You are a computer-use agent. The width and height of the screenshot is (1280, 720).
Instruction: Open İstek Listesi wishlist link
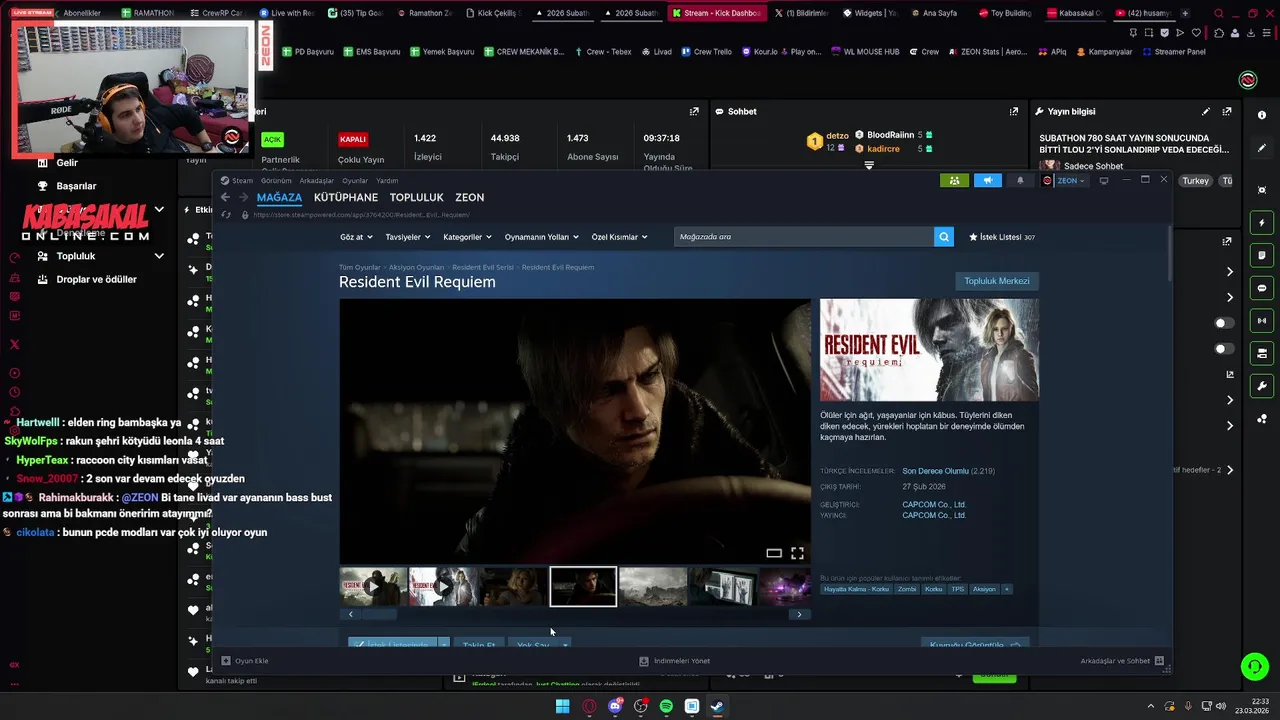[x=1002, y=237]
